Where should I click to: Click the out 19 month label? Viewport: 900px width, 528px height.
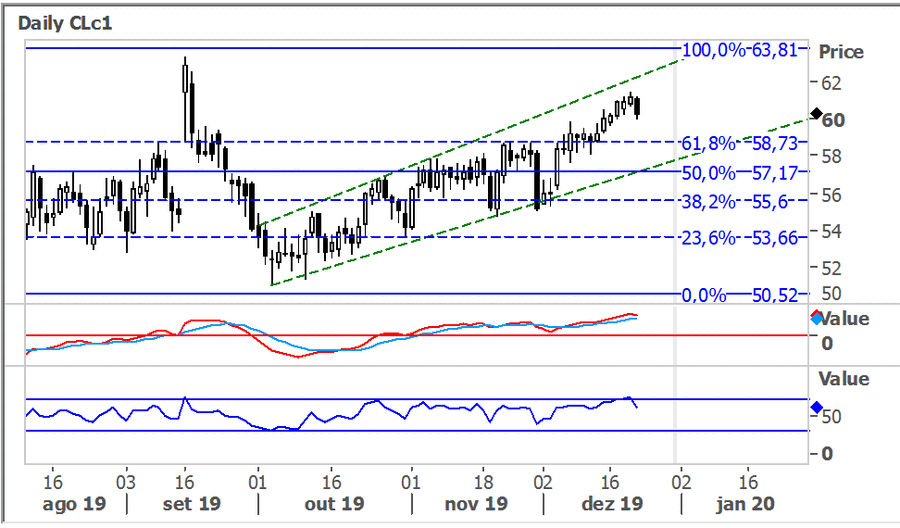coord(334,504)
